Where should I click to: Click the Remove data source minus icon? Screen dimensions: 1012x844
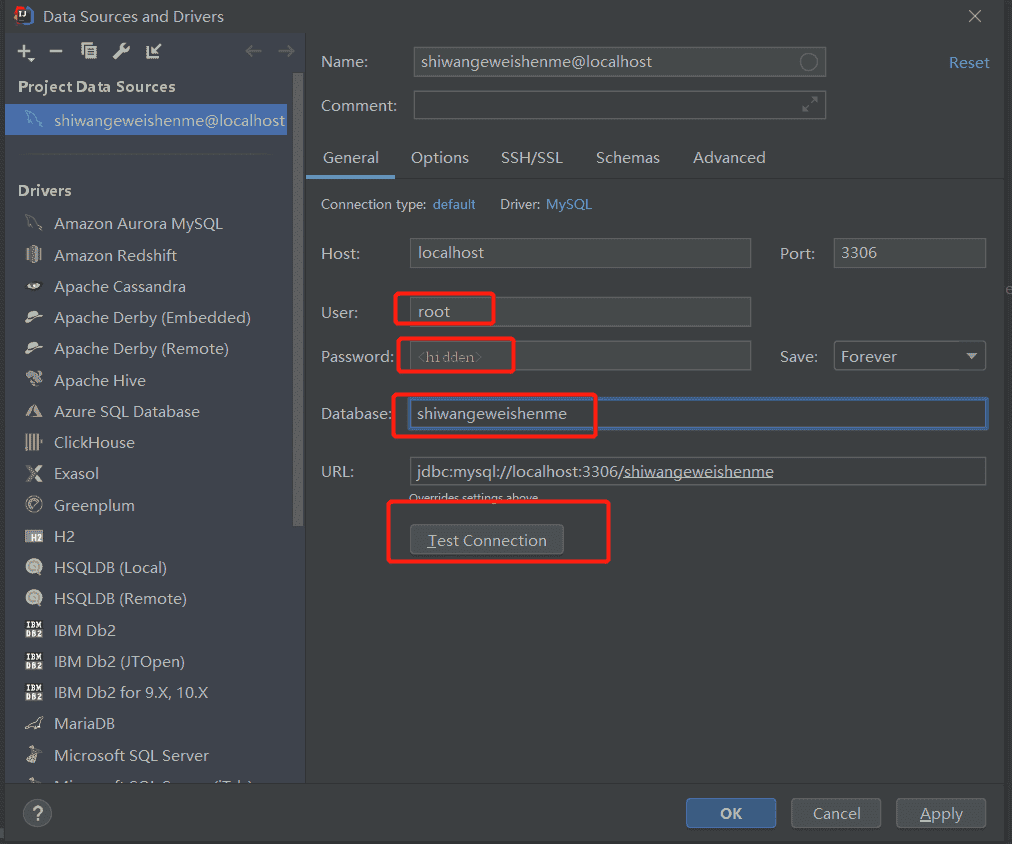coord(56,51)
